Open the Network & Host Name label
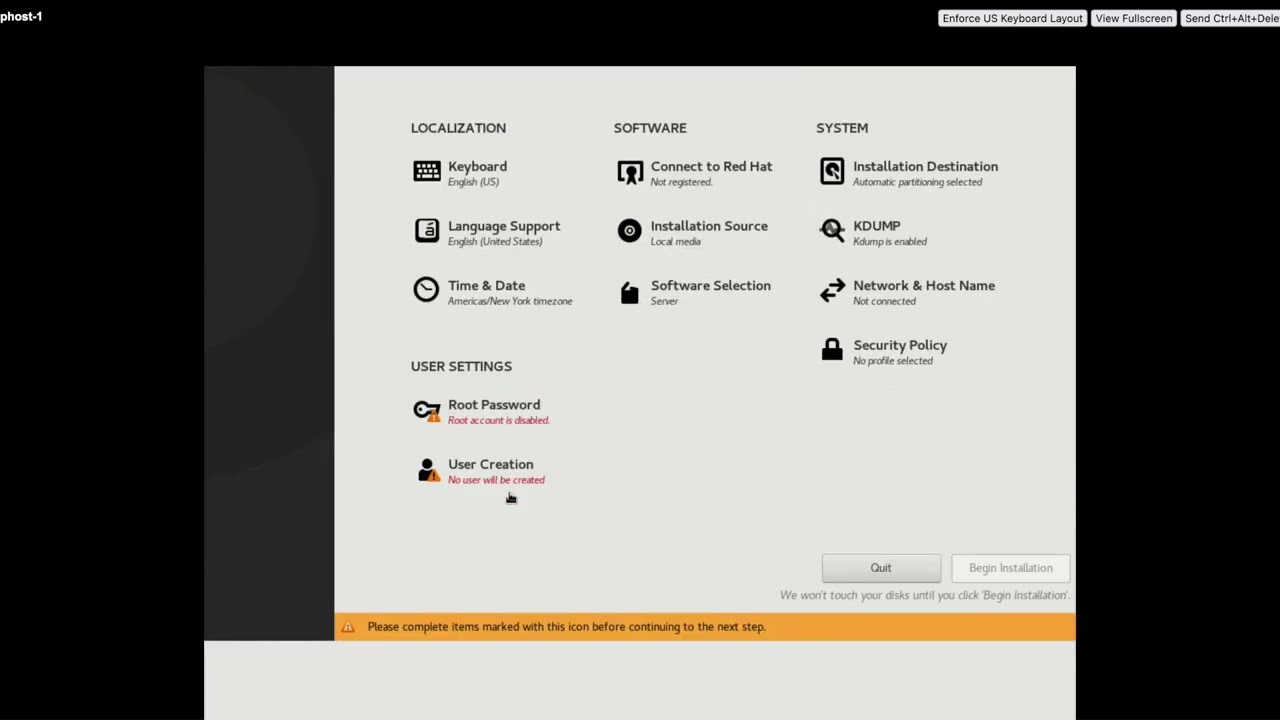The width and height of the screenshot is (1280, 720). coord(924,286)
